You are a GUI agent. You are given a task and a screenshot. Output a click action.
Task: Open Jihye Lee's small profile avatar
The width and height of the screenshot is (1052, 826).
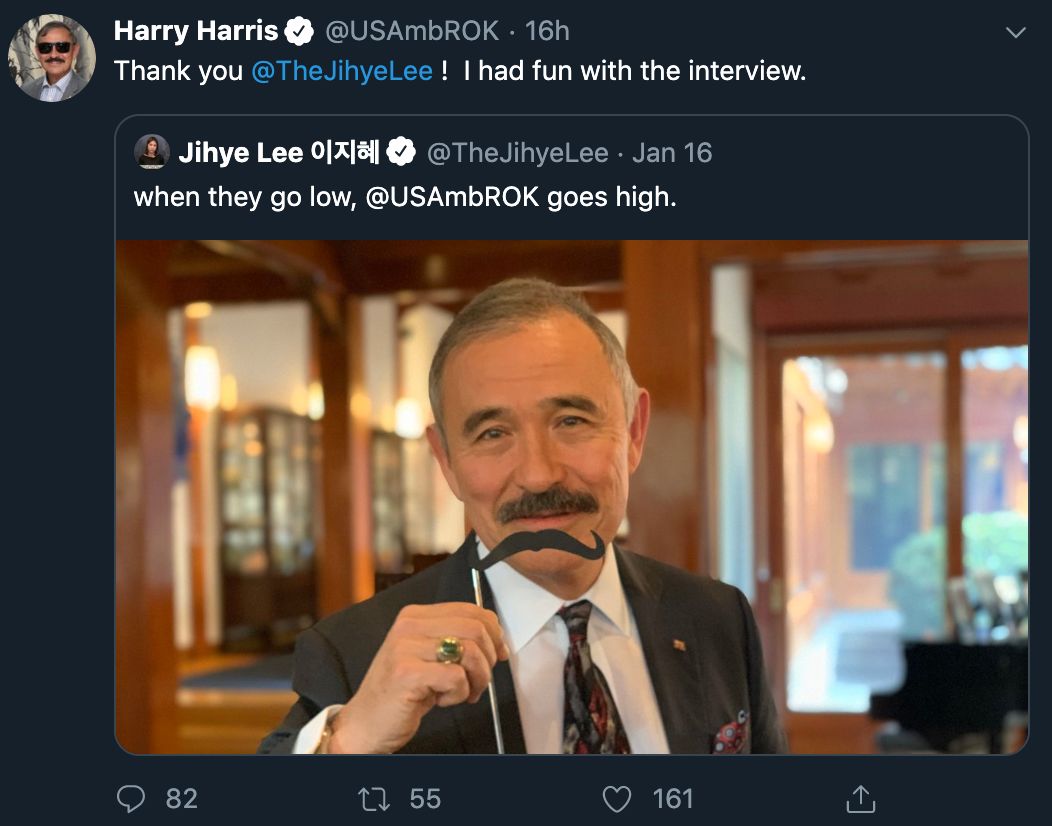pyautogui.click(x=152, y=152)
